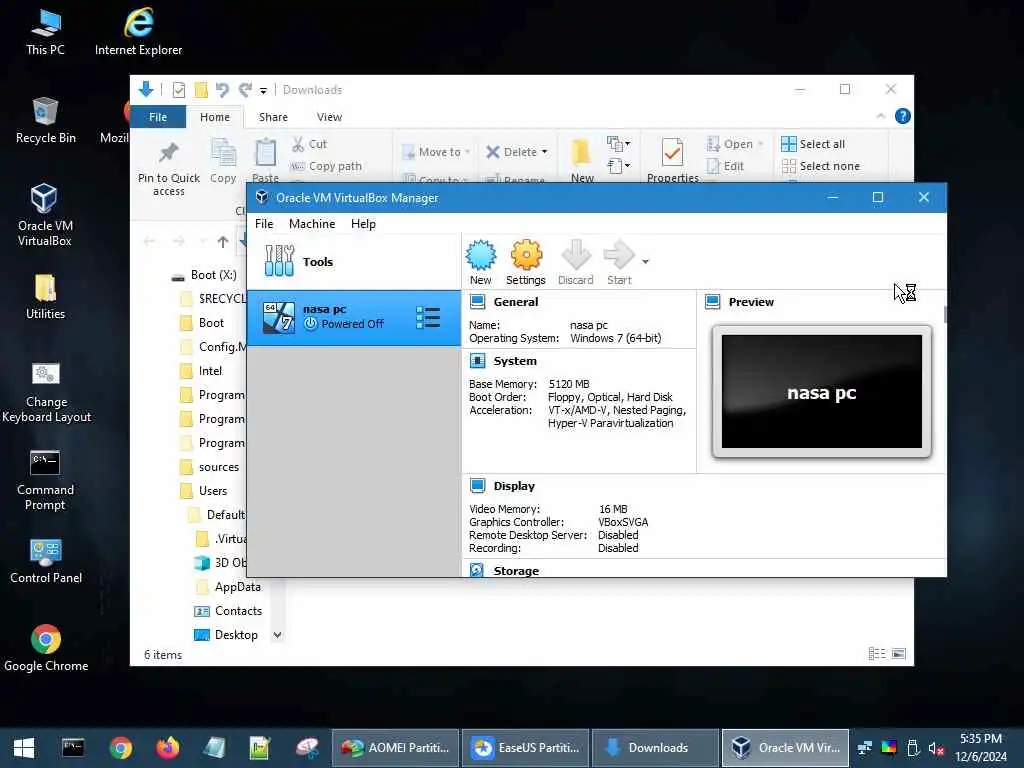The image size is (1024, 768).
Task: Click Select all in ribbon
Action: click(x=813, y=144)
